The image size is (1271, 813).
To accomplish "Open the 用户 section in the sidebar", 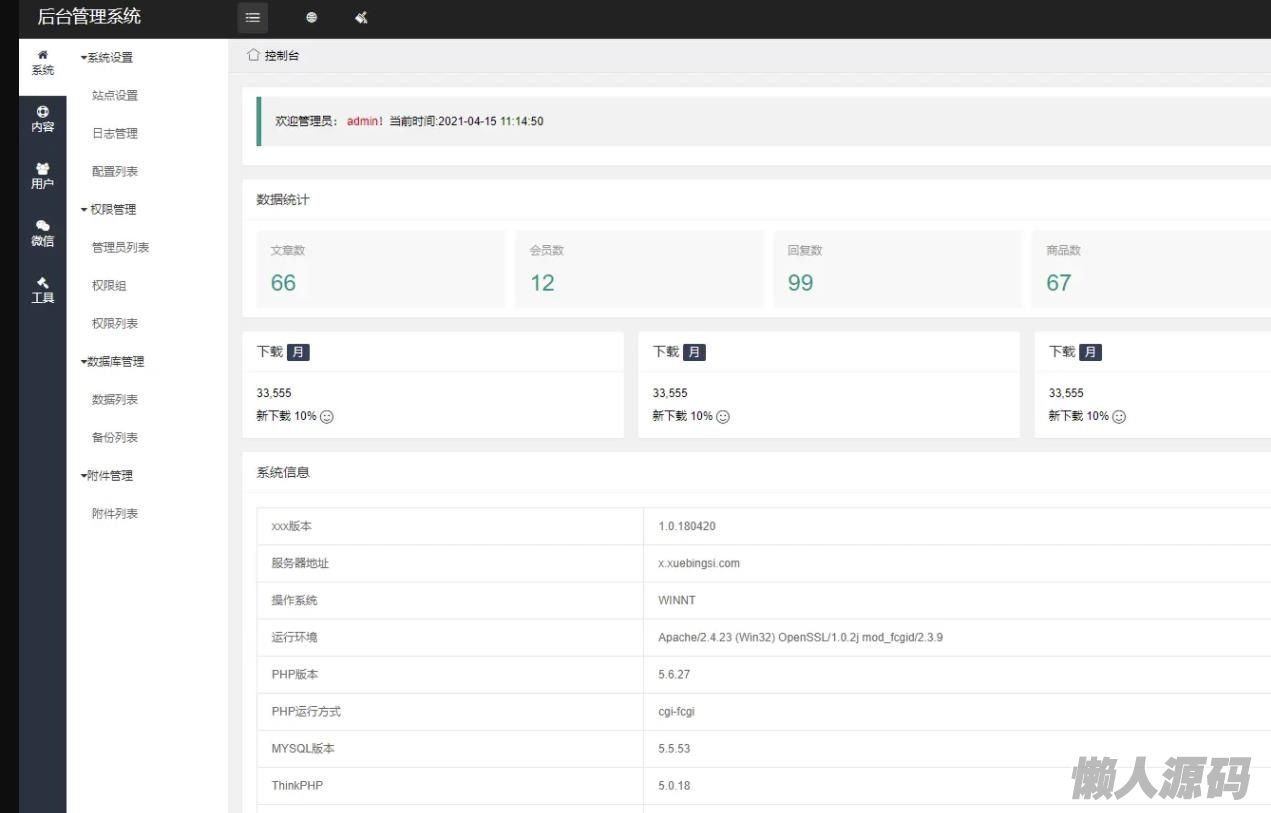I will (42, 177).
